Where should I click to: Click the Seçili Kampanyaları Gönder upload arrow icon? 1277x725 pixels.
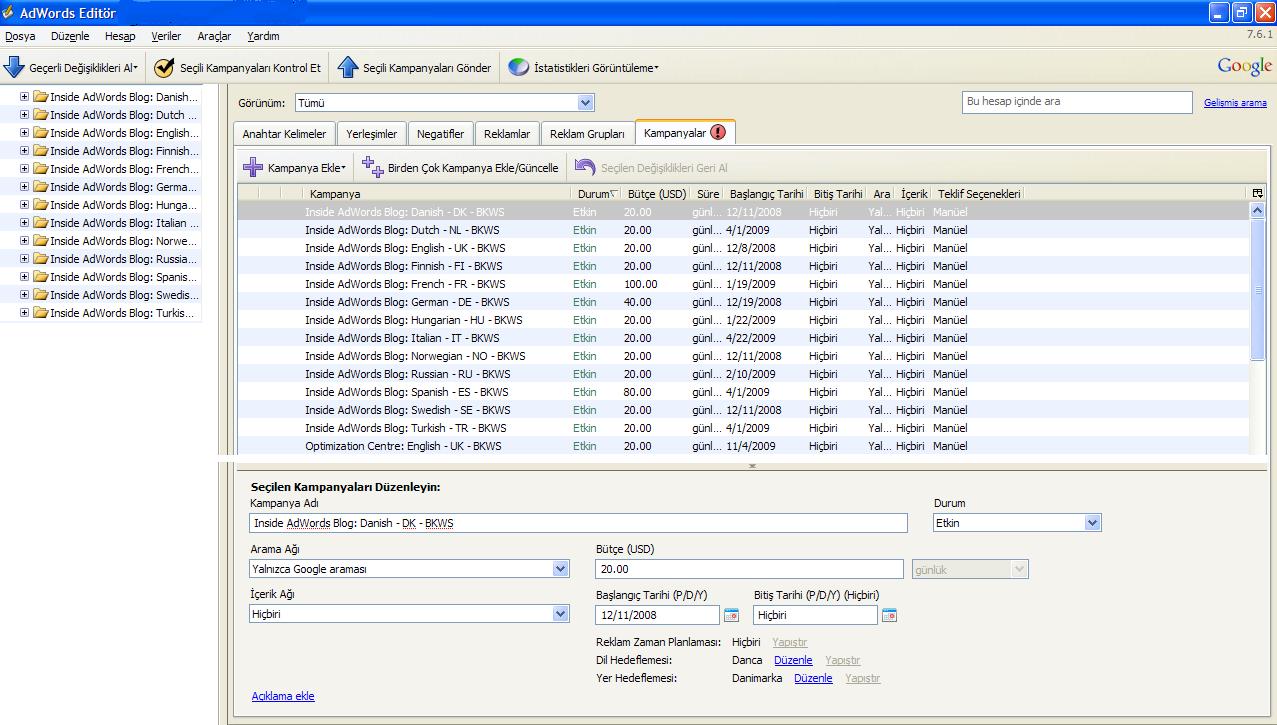[x=347, y=67]
